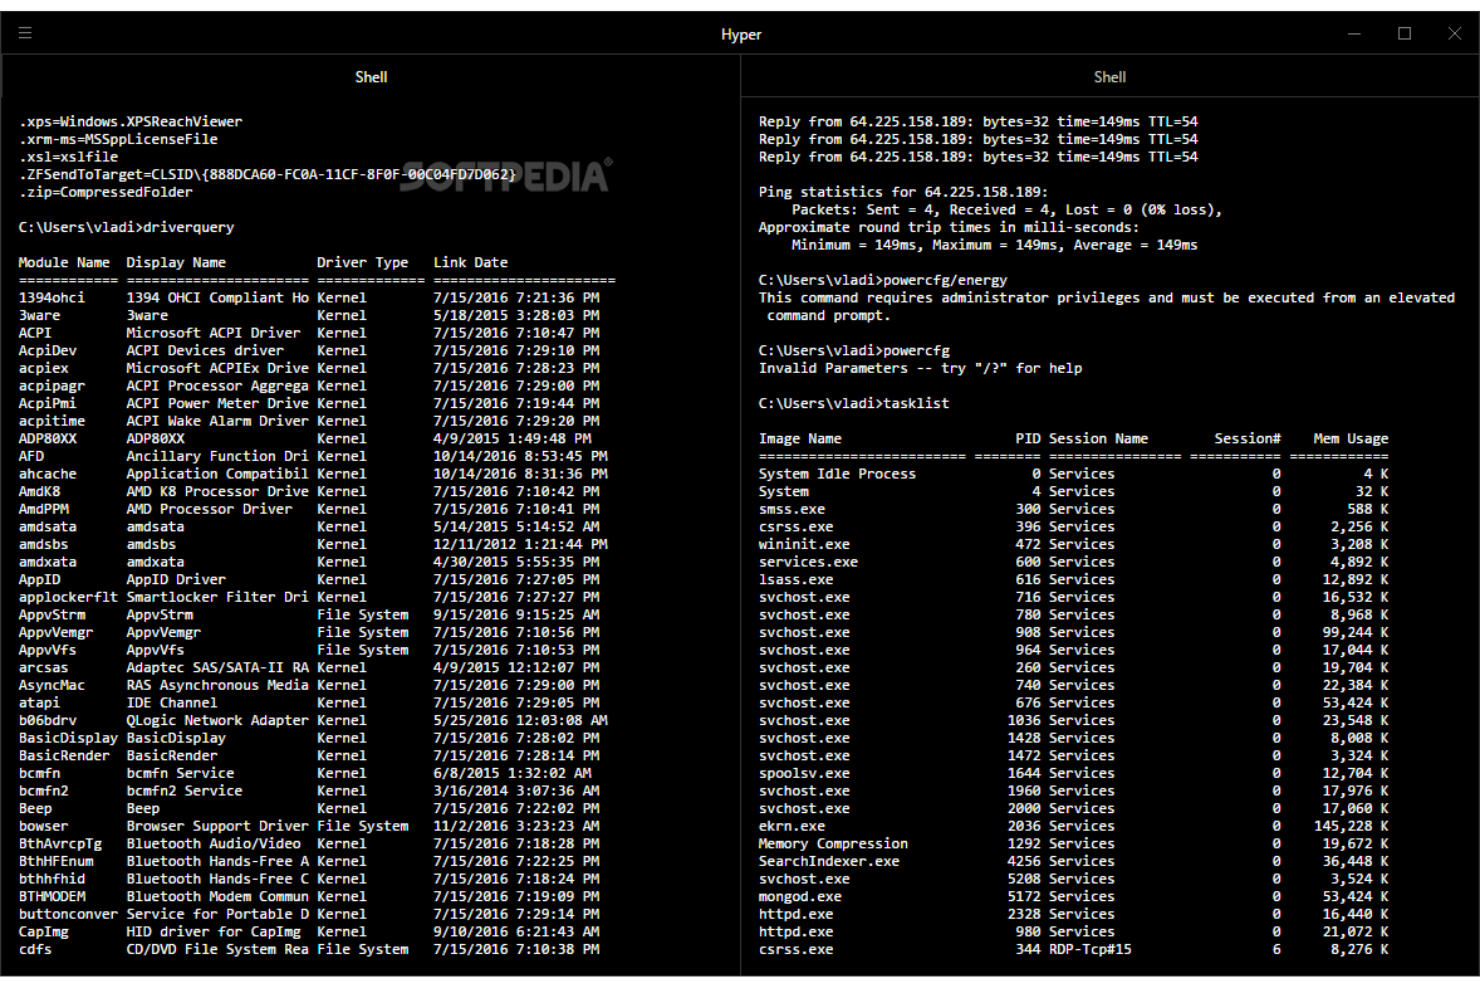Maximize the Hyper window

(1404, 33)
